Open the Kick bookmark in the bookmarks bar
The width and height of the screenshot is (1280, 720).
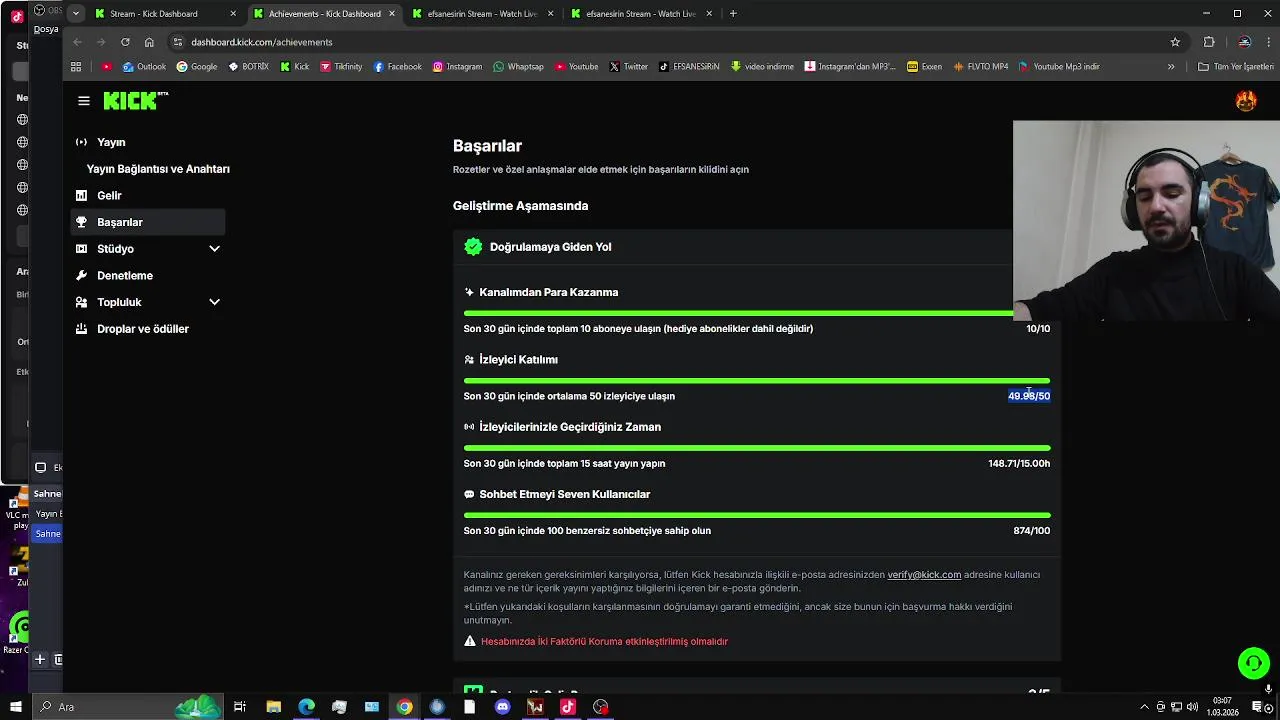tap(295, 67)
